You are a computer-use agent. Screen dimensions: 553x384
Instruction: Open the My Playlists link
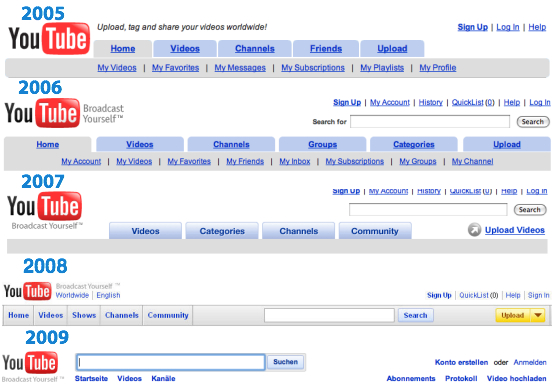click(382, 68)
